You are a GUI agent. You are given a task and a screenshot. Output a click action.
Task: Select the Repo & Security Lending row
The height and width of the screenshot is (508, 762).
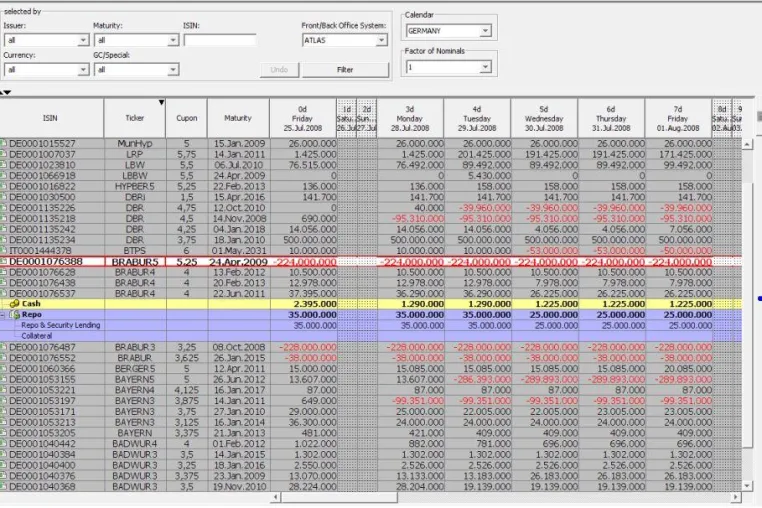click(x=371, y=325)
